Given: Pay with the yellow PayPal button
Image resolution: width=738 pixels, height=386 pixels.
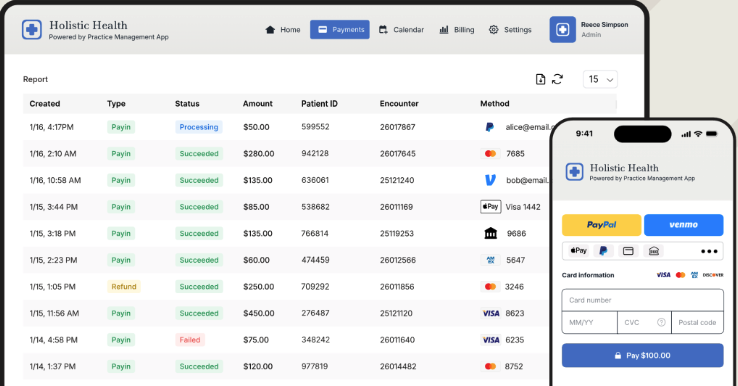Looking at the screenshot, I should click(x=602, y=225).
